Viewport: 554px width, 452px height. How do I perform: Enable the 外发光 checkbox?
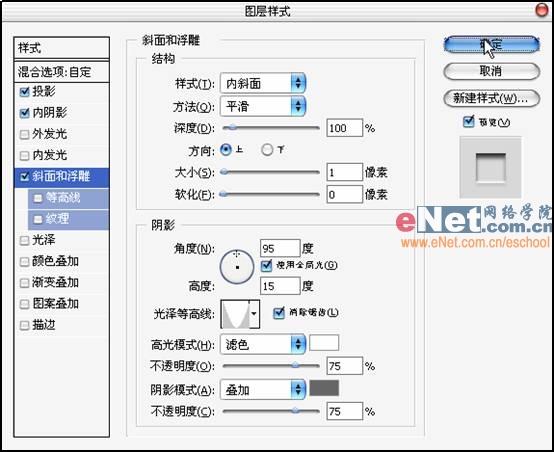(24, 134)
